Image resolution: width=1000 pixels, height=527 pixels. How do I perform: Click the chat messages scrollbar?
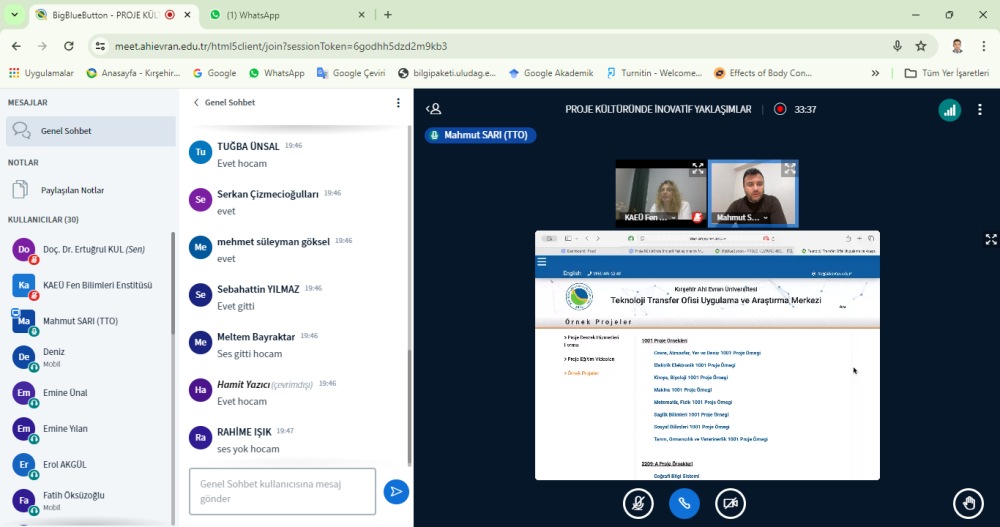pyautogui.click(x=409, y=300)
